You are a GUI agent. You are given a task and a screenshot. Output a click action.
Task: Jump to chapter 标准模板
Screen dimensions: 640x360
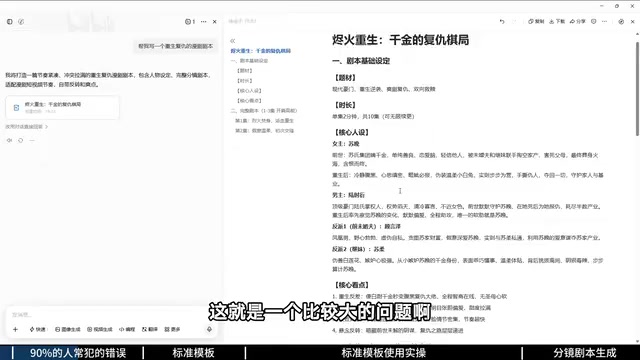[x=193, y=353]
